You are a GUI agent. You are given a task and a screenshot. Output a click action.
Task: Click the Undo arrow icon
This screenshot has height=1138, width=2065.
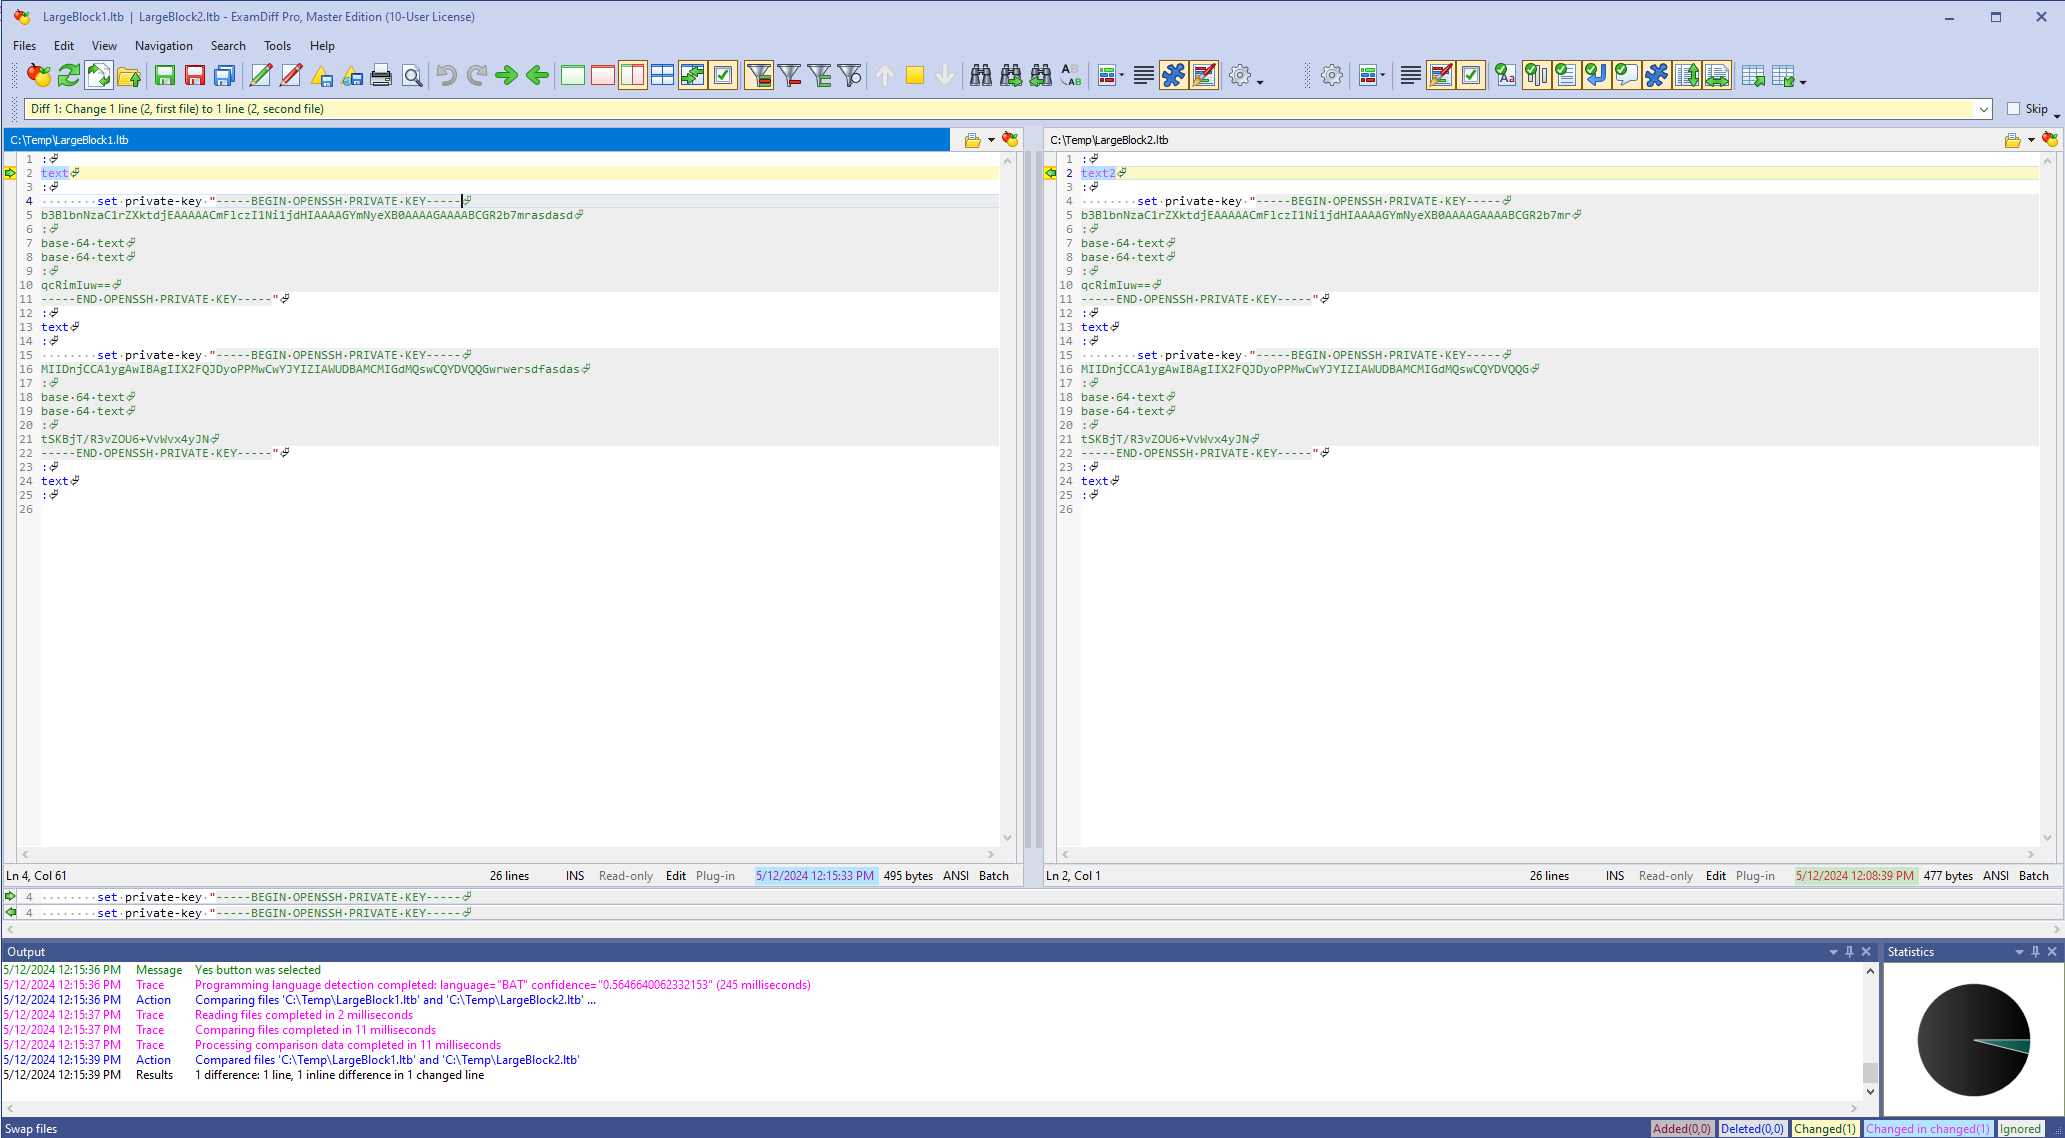tap(447, 75)
